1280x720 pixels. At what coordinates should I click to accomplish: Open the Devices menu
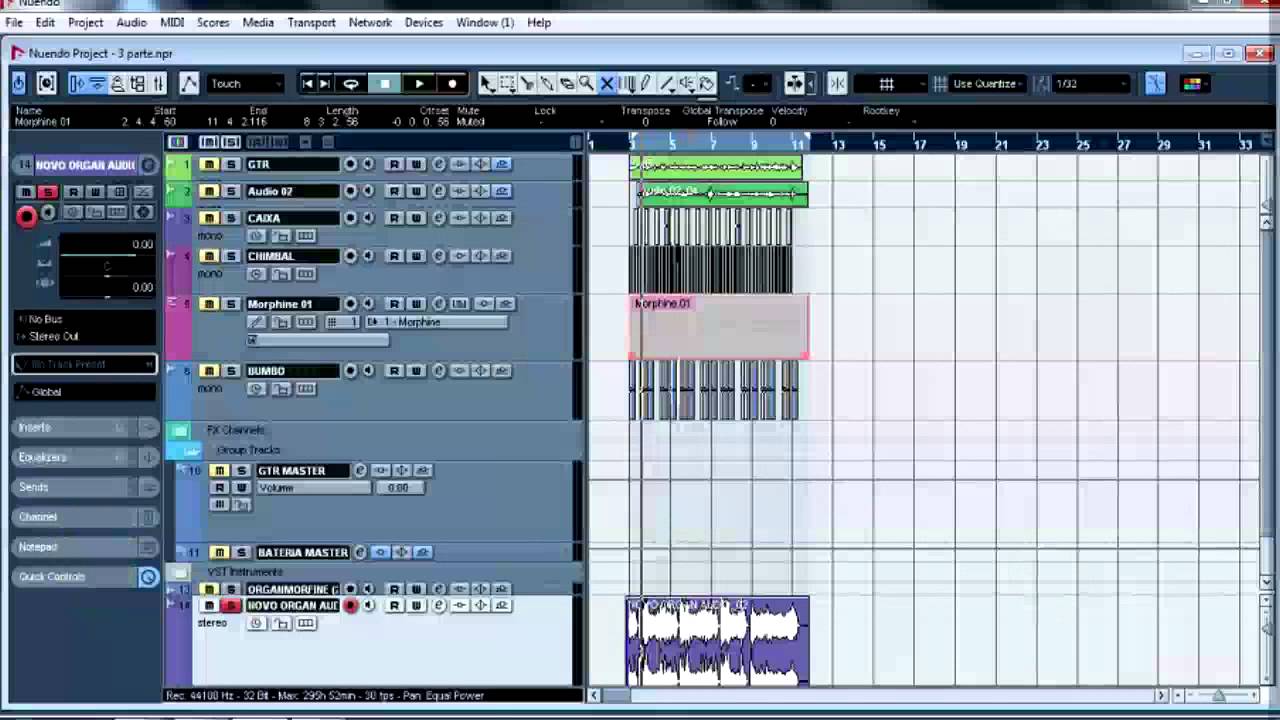click(423, 22)
